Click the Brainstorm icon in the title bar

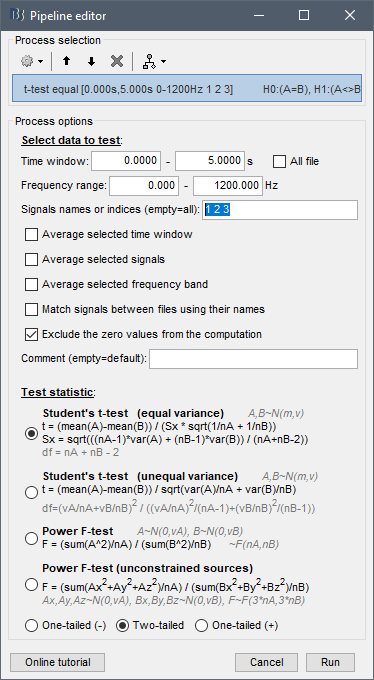coord(16,16)
